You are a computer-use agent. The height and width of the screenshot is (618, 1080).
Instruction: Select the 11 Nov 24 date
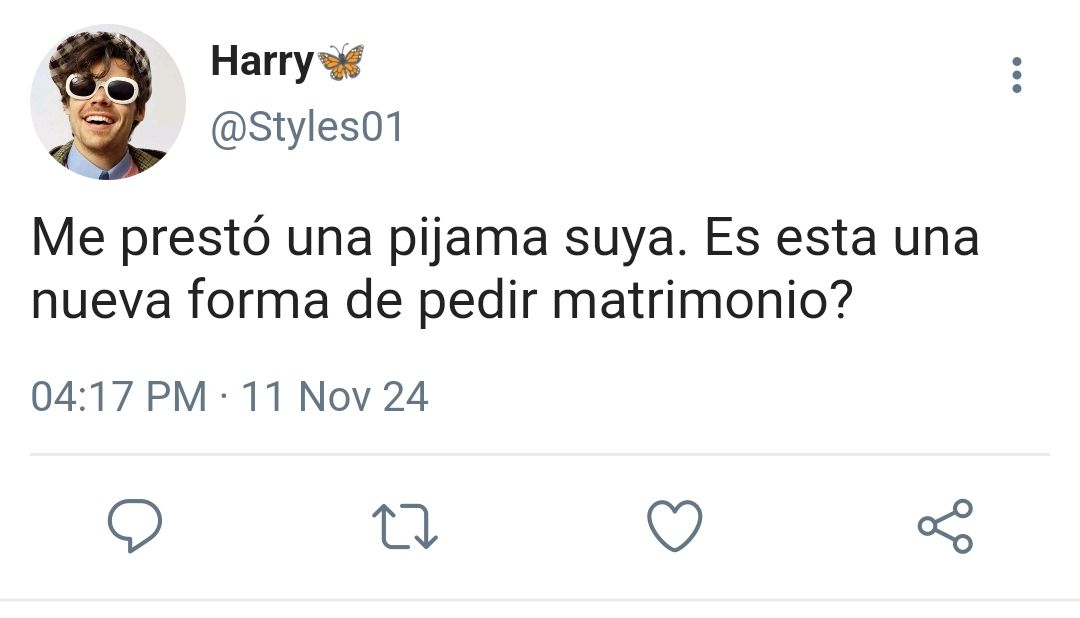[335, 397]
